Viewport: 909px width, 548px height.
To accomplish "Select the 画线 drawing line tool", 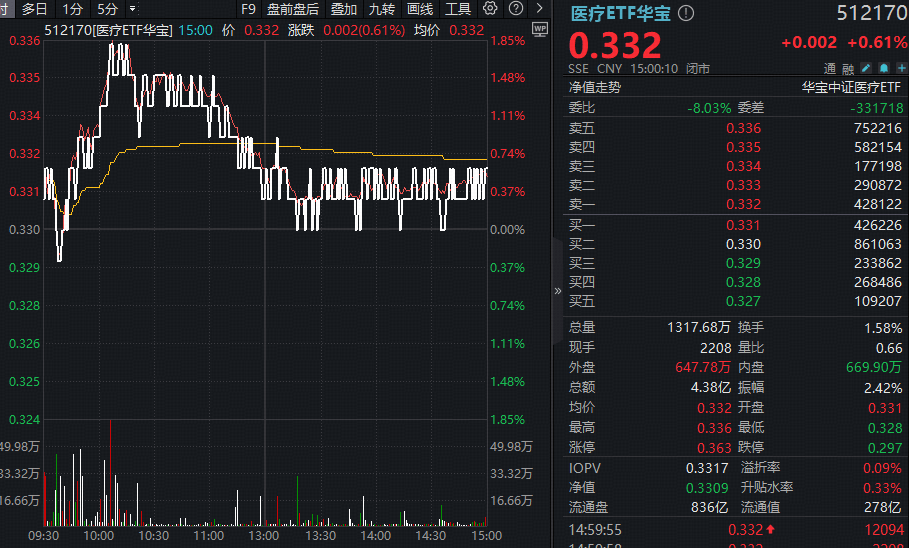I will (x=420, y=9).
